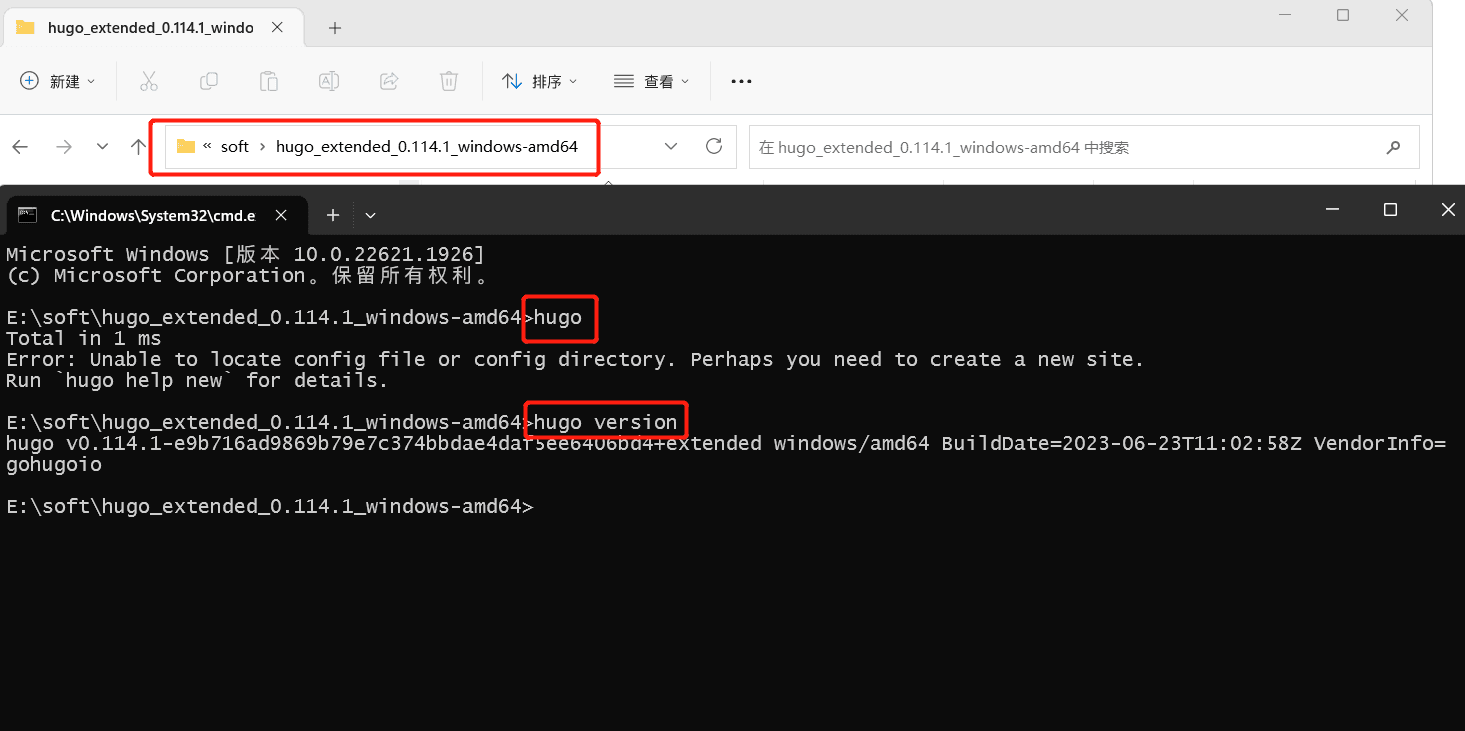Click the Cut icon in Explorer toolbar
Image resolution: width=1465 pixels, height=731 pixels.
(149, 81)
